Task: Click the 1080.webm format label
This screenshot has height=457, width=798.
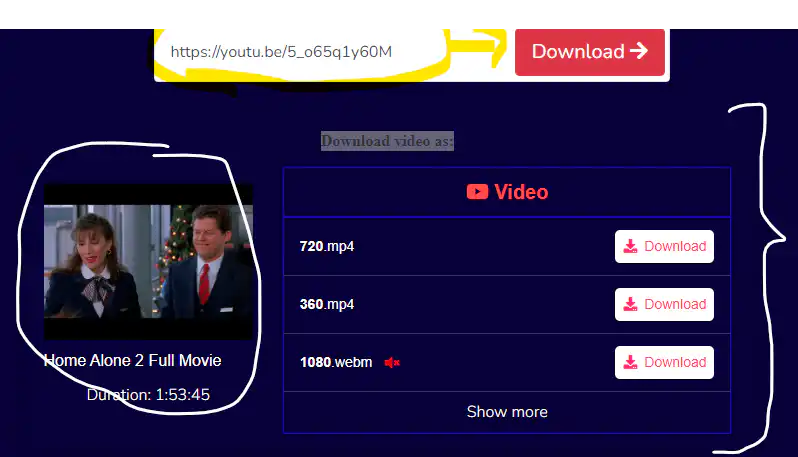Action: 336,362
